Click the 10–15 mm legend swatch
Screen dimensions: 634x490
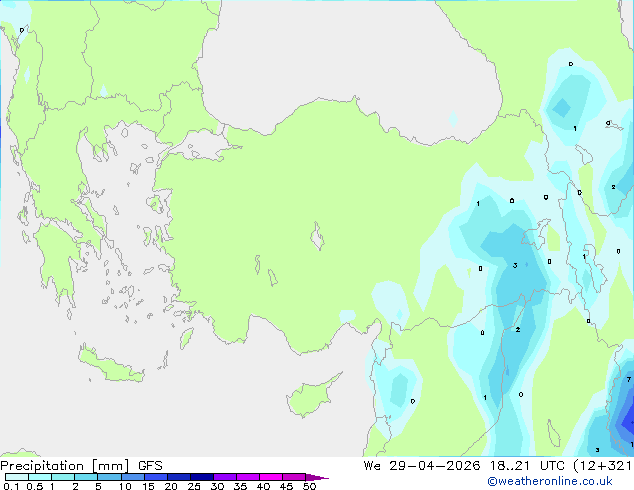pyautogui.click(x=132, y=477)
